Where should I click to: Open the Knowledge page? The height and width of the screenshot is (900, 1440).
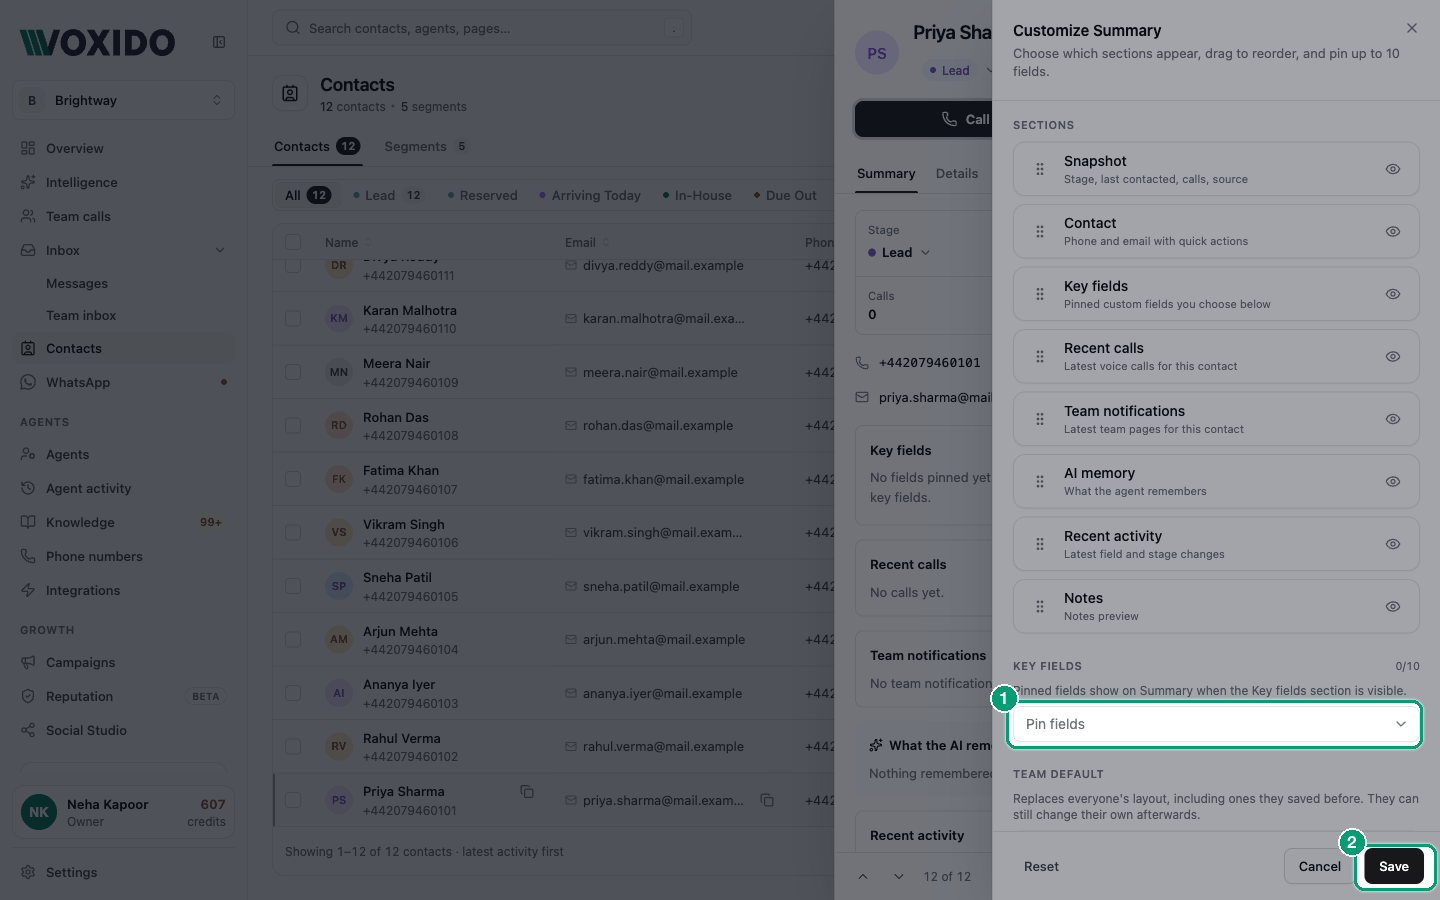123,522
